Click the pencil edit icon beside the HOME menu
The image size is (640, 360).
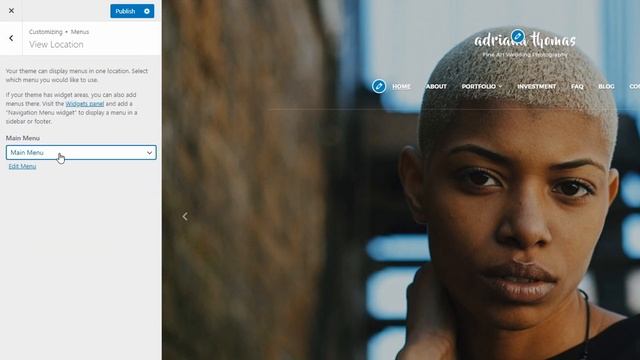click(379, 86)
